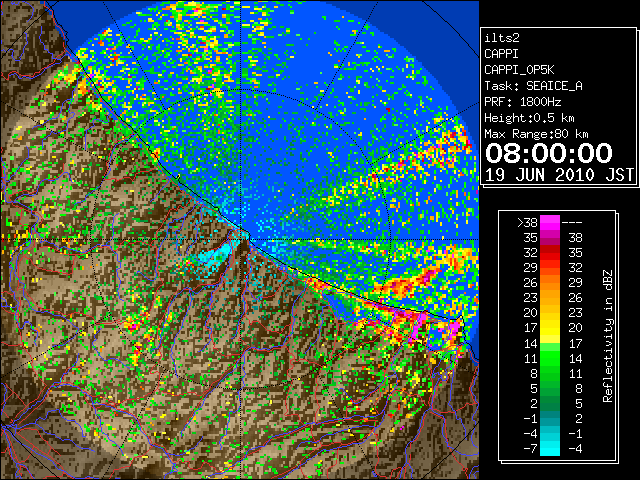
Task: Click the magenta >38 dBZ legend swatch
Action: 550,222
